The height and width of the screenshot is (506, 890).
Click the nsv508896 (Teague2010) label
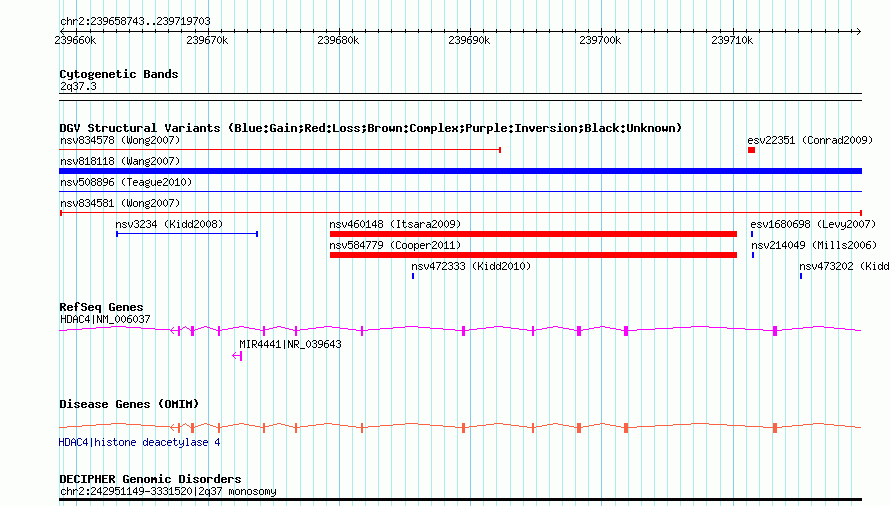[x=126, y=182]
